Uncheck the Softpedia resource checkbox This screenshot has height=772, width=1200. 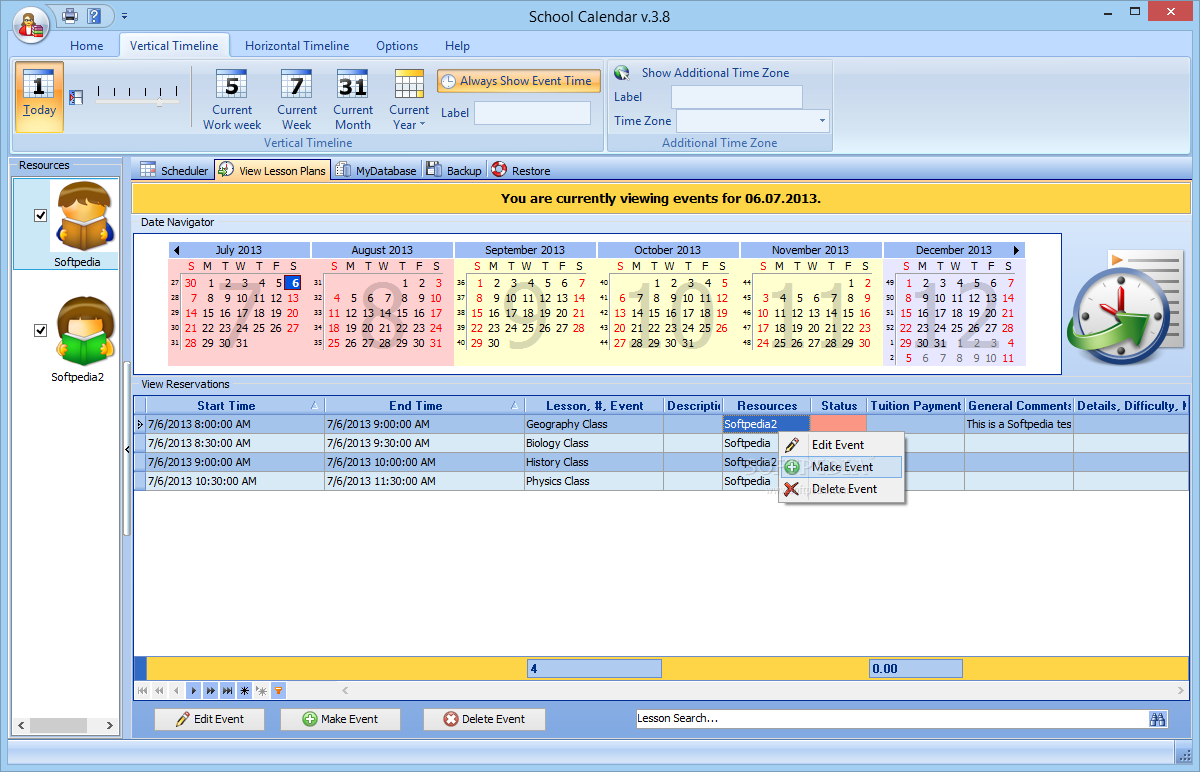pos(41,215)
